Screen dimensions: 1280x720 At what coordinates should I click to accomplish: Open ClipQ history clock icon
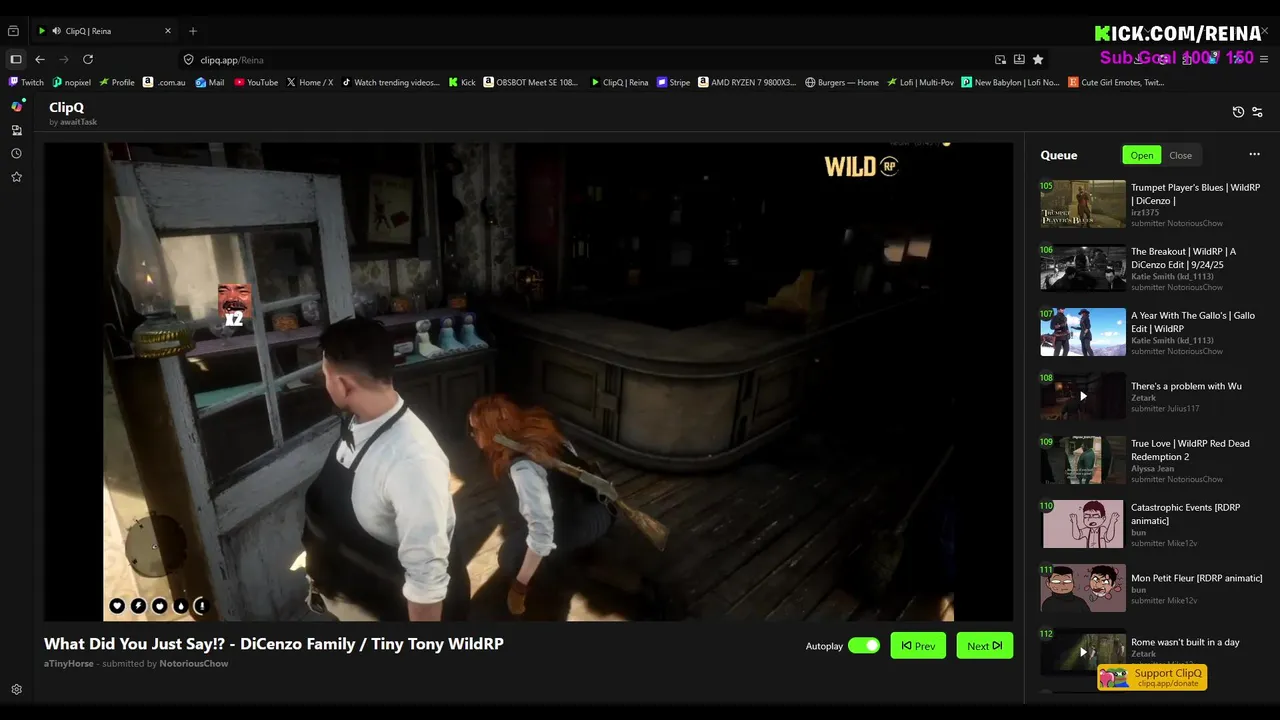(x=1238, y=112)
